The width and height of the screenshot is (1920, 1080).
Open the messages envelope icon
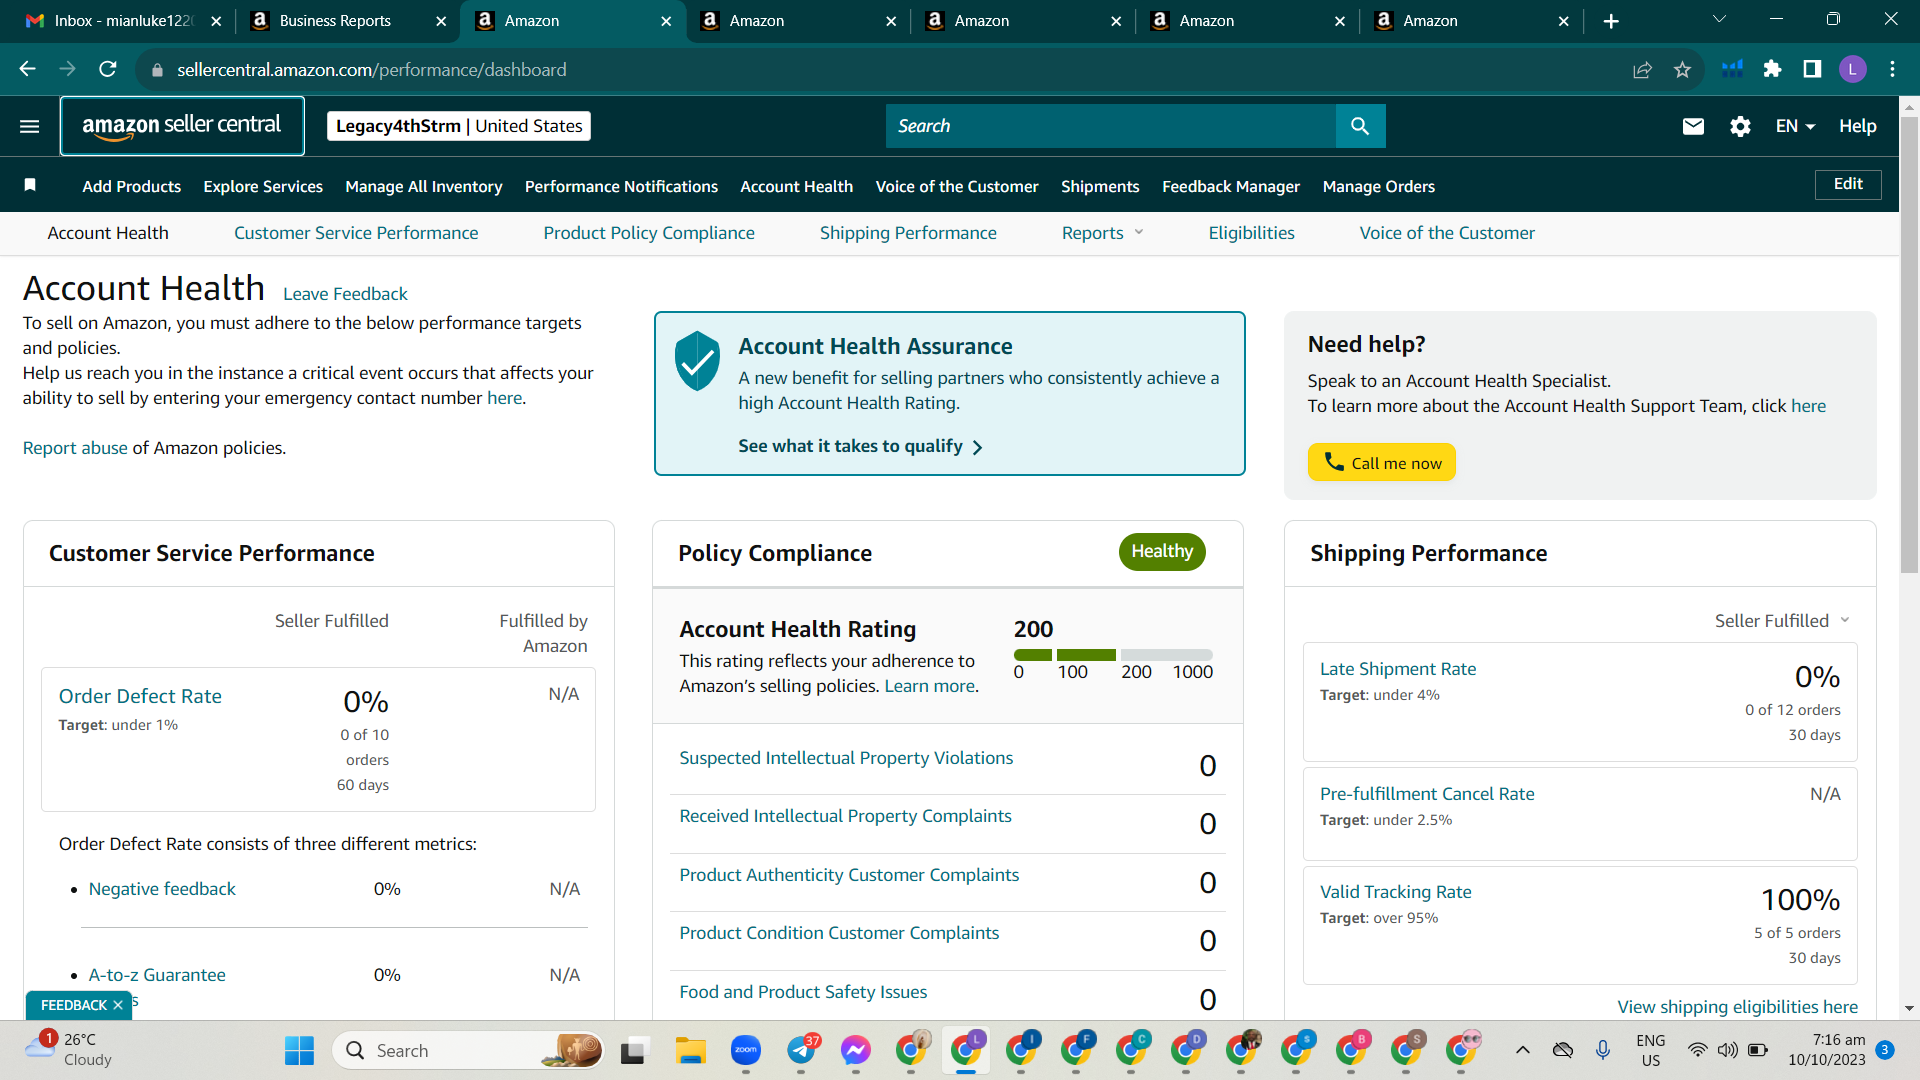coord(1693,126)
